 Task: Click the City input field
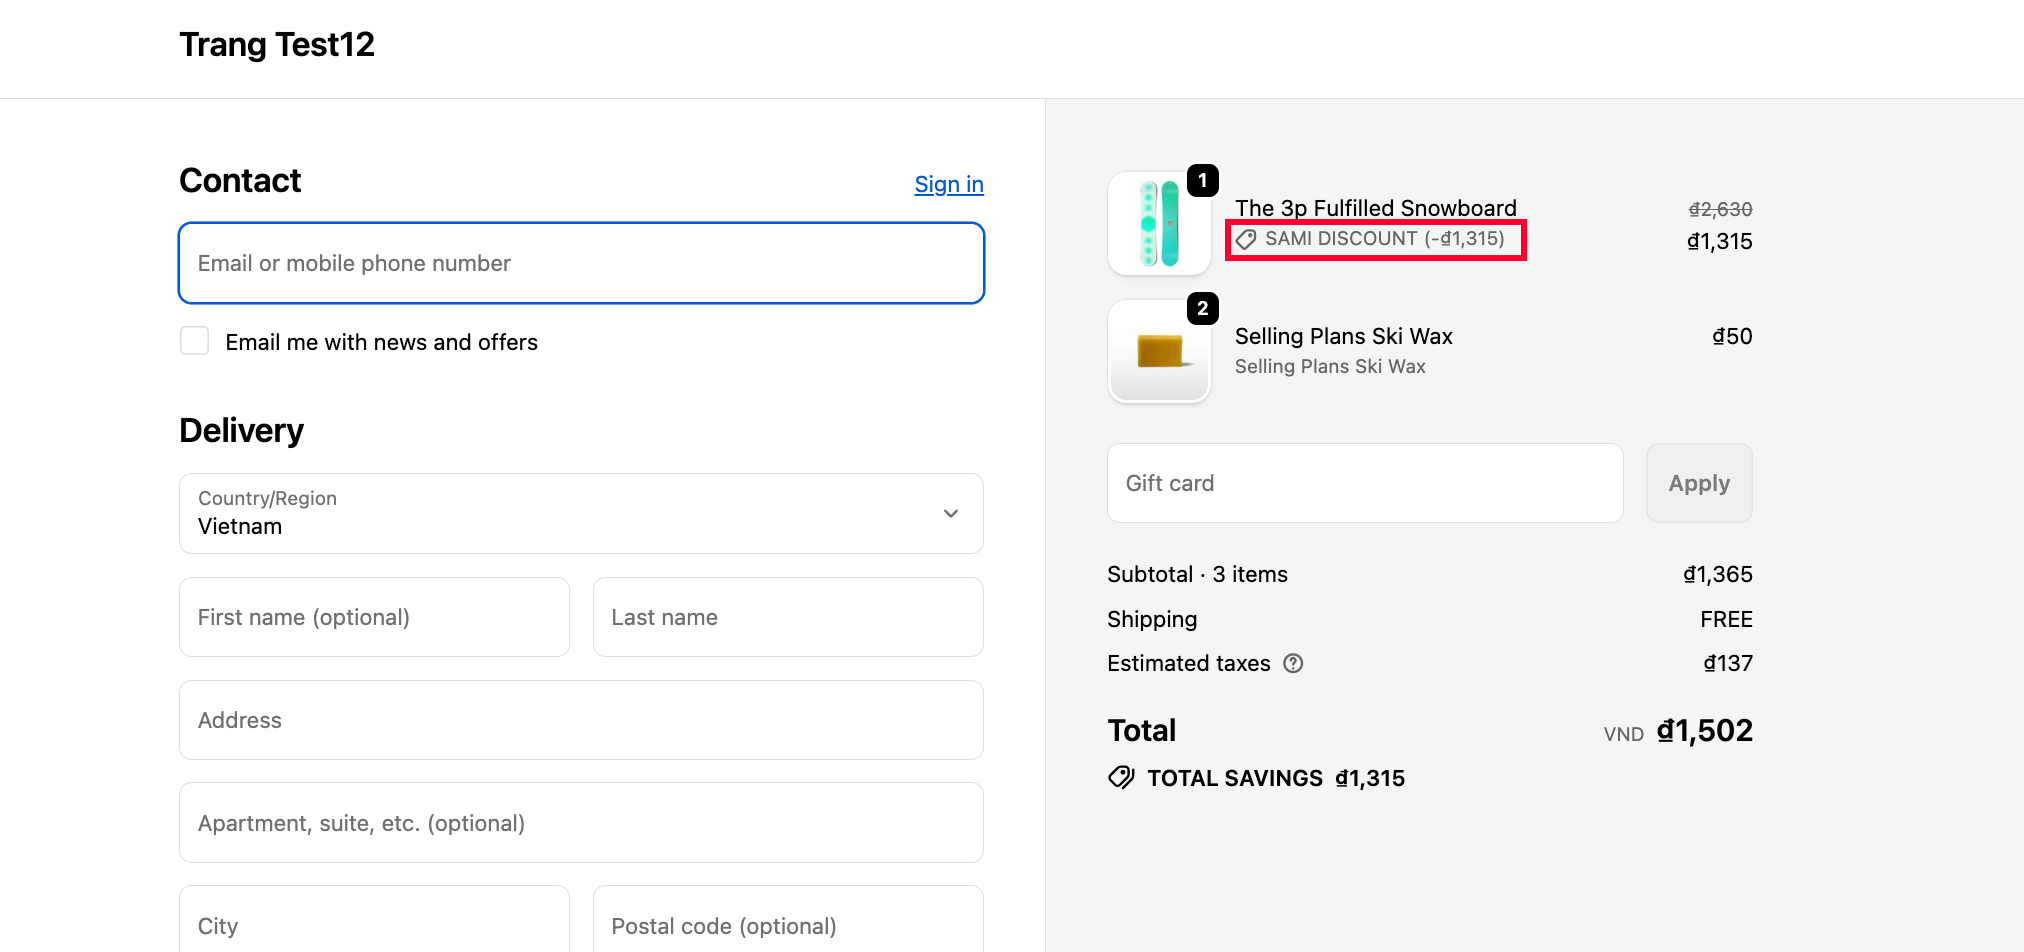pos(374,924)
